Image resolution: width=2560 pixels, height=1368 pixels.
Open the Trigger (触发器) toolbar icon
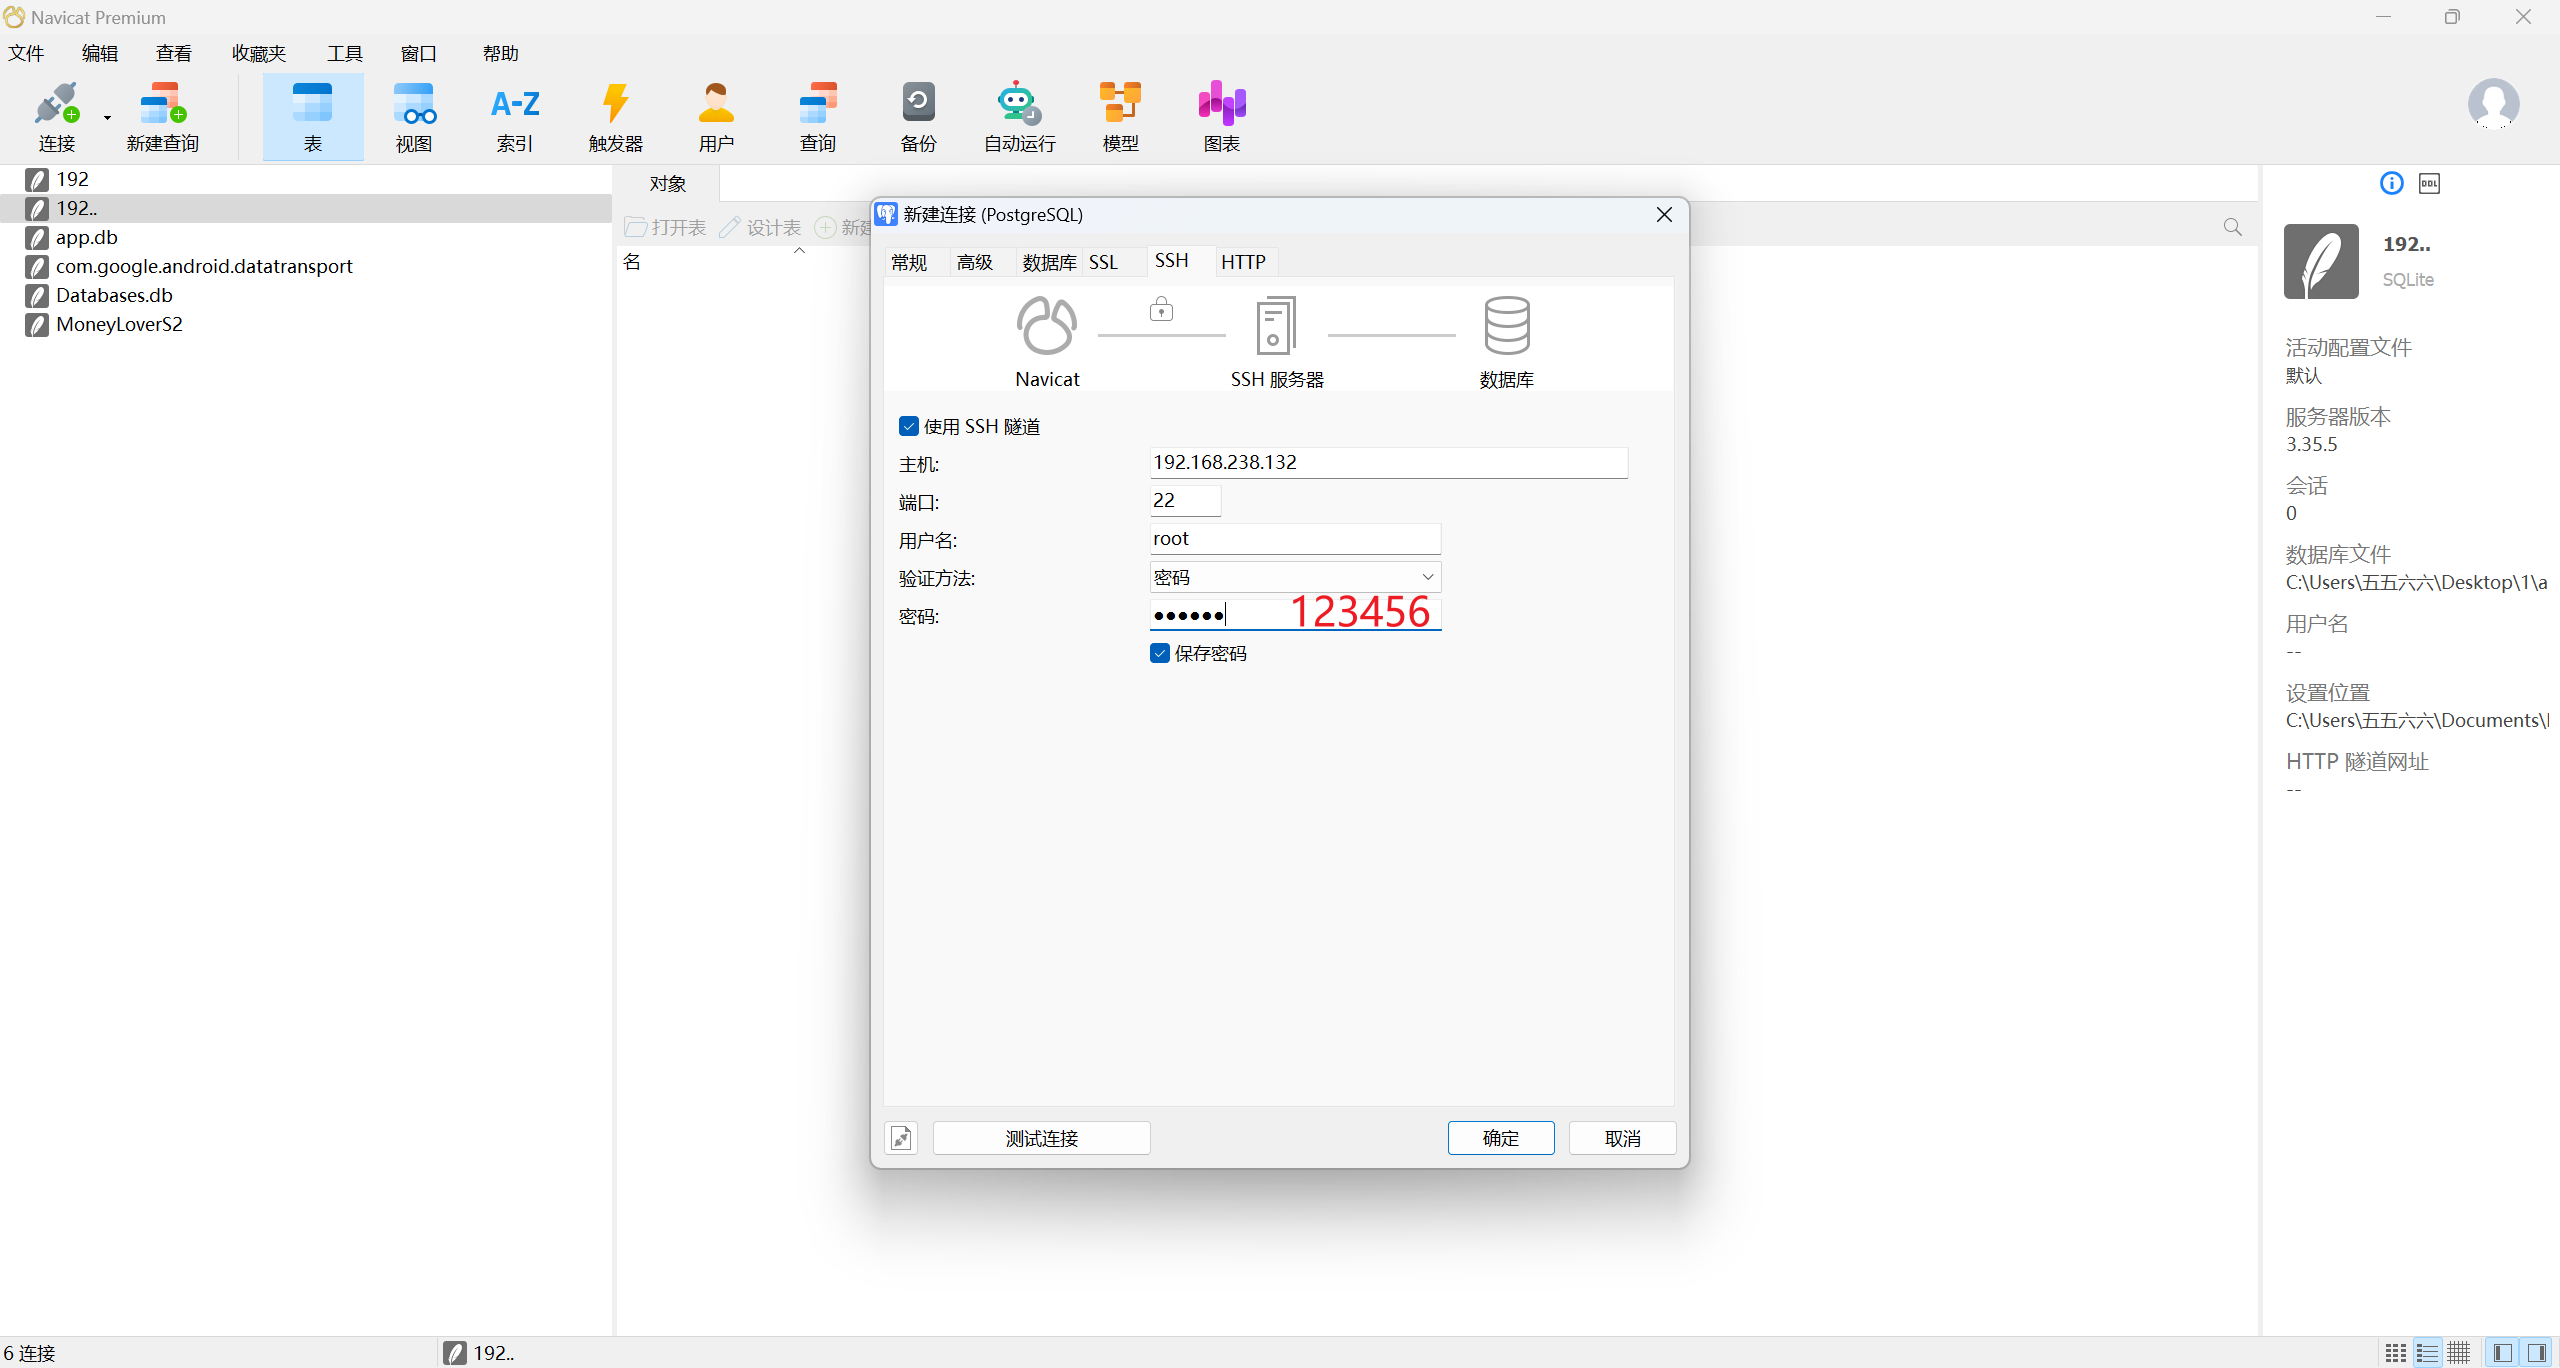(615, 117)
